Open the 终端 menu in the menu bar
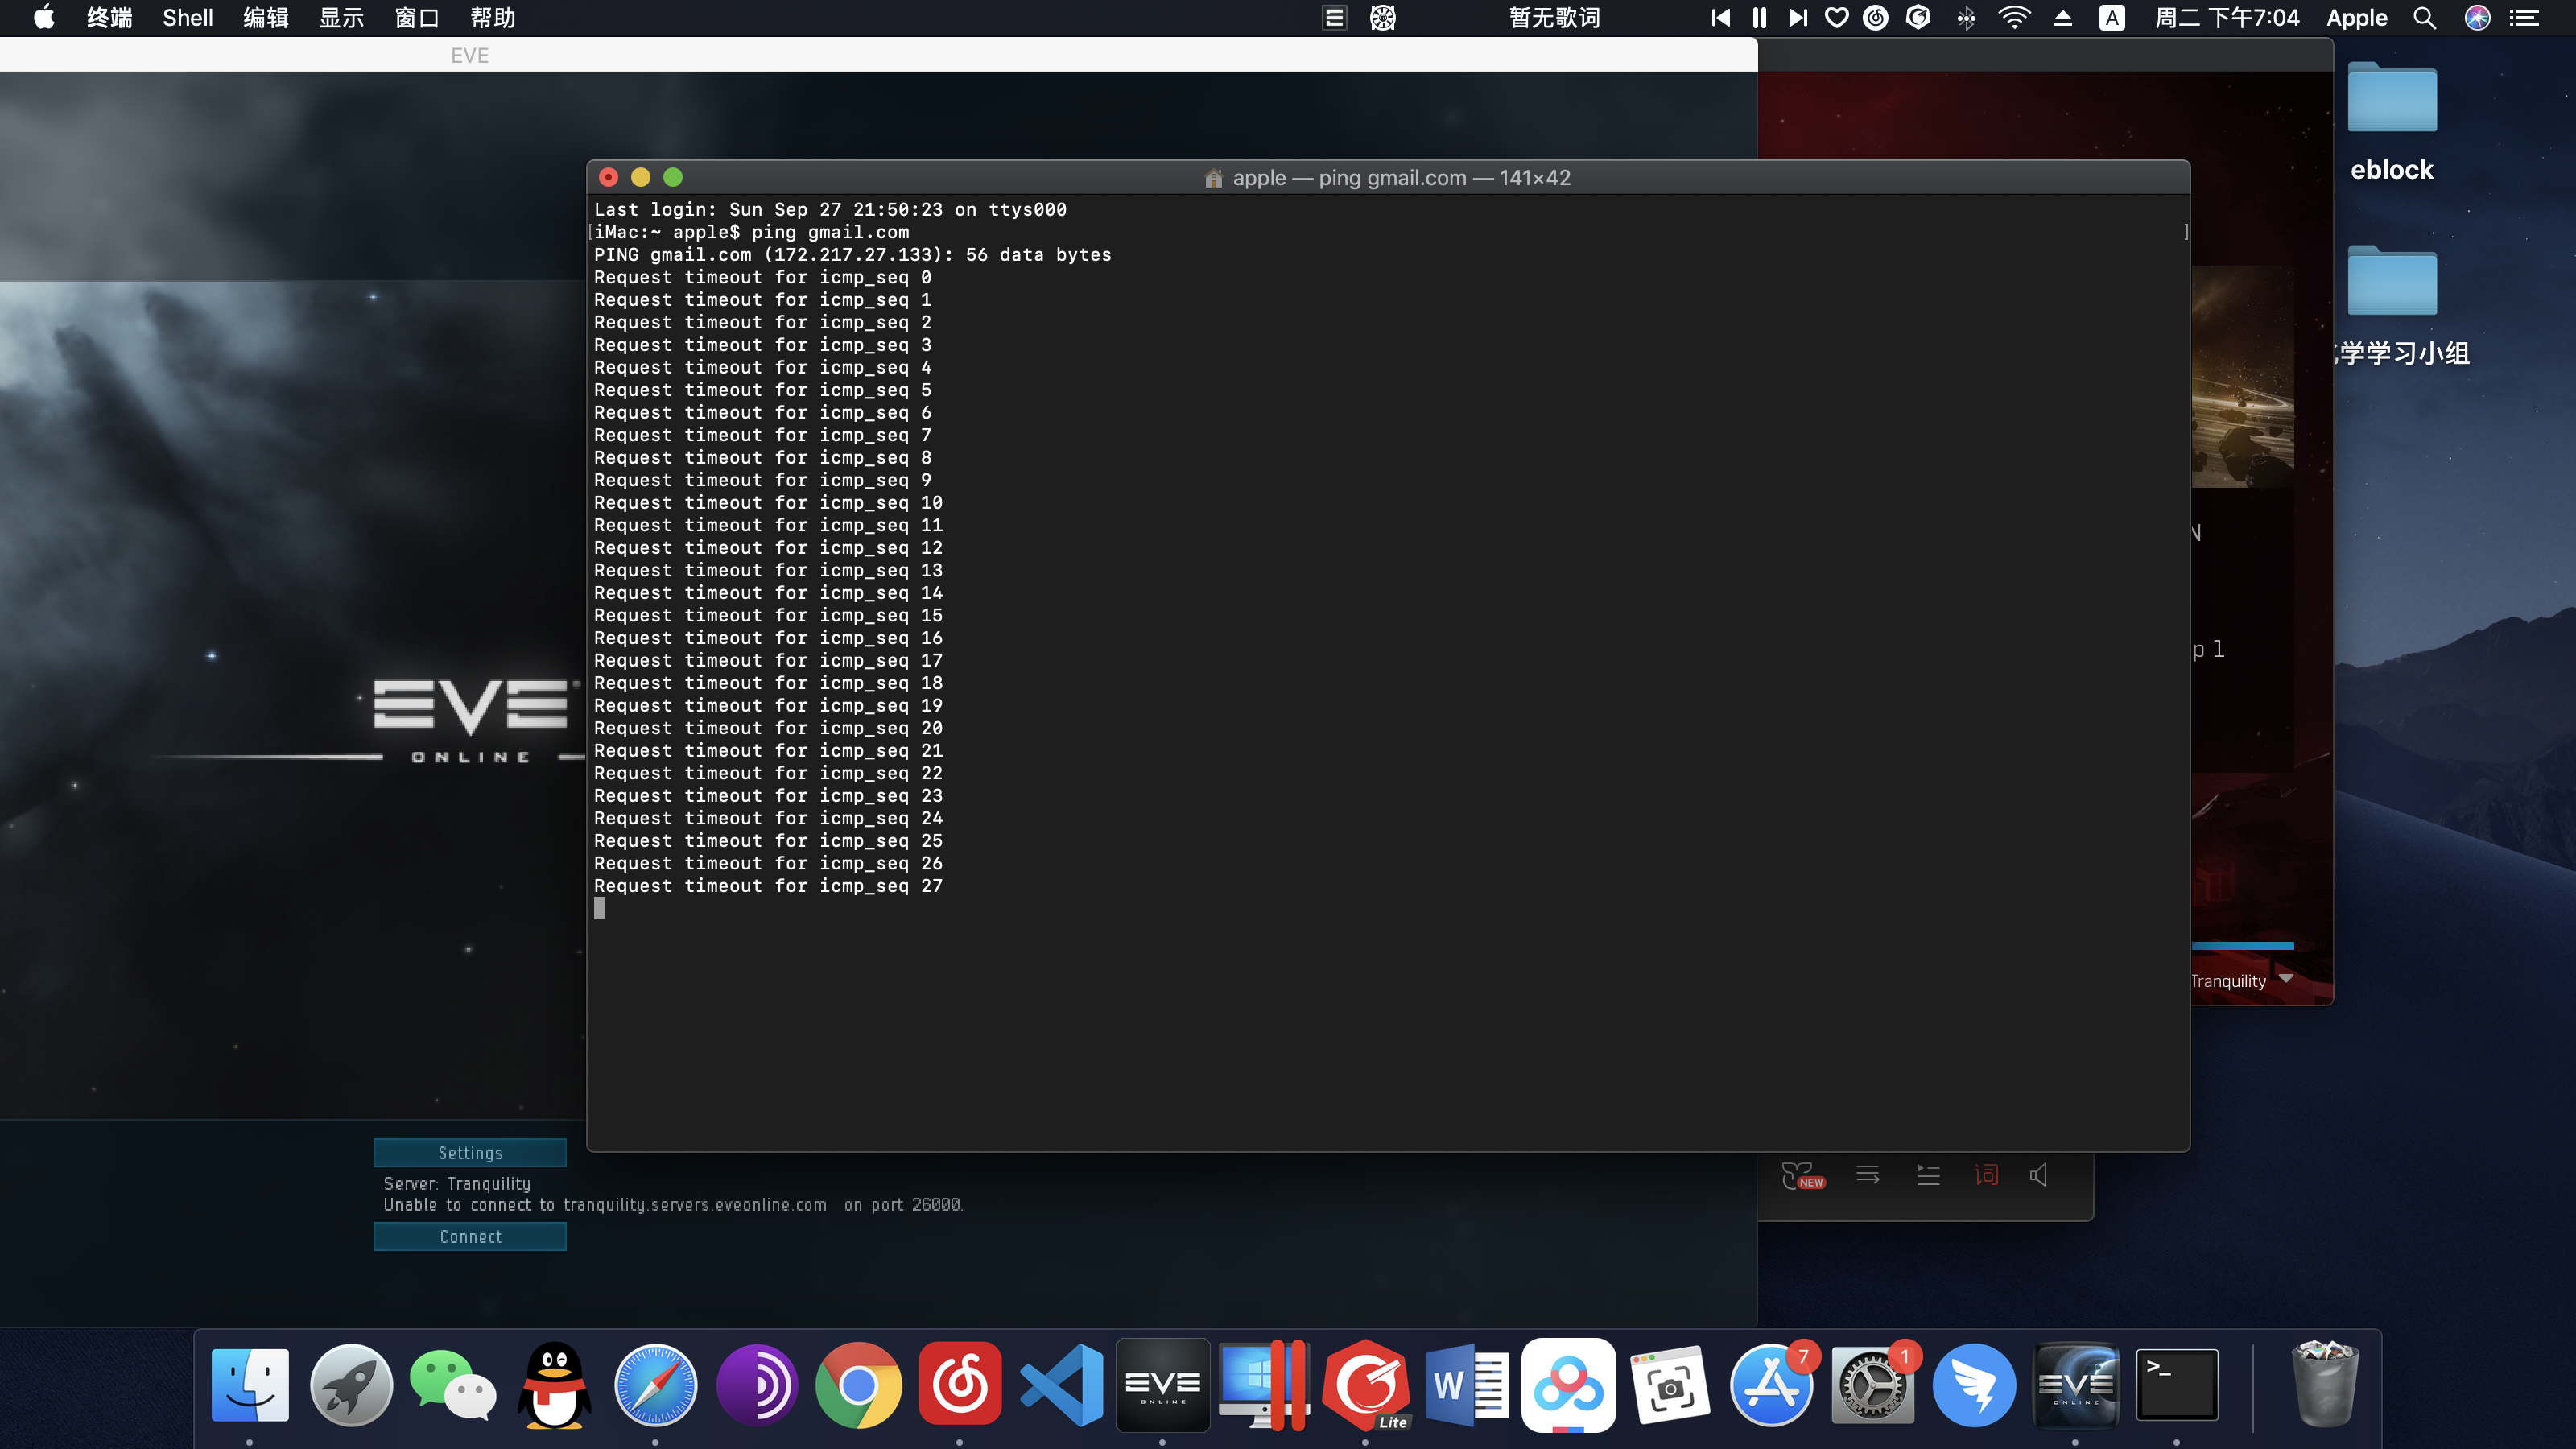This screenshot has width=2576, height=1449. click(x=109, y=18)
